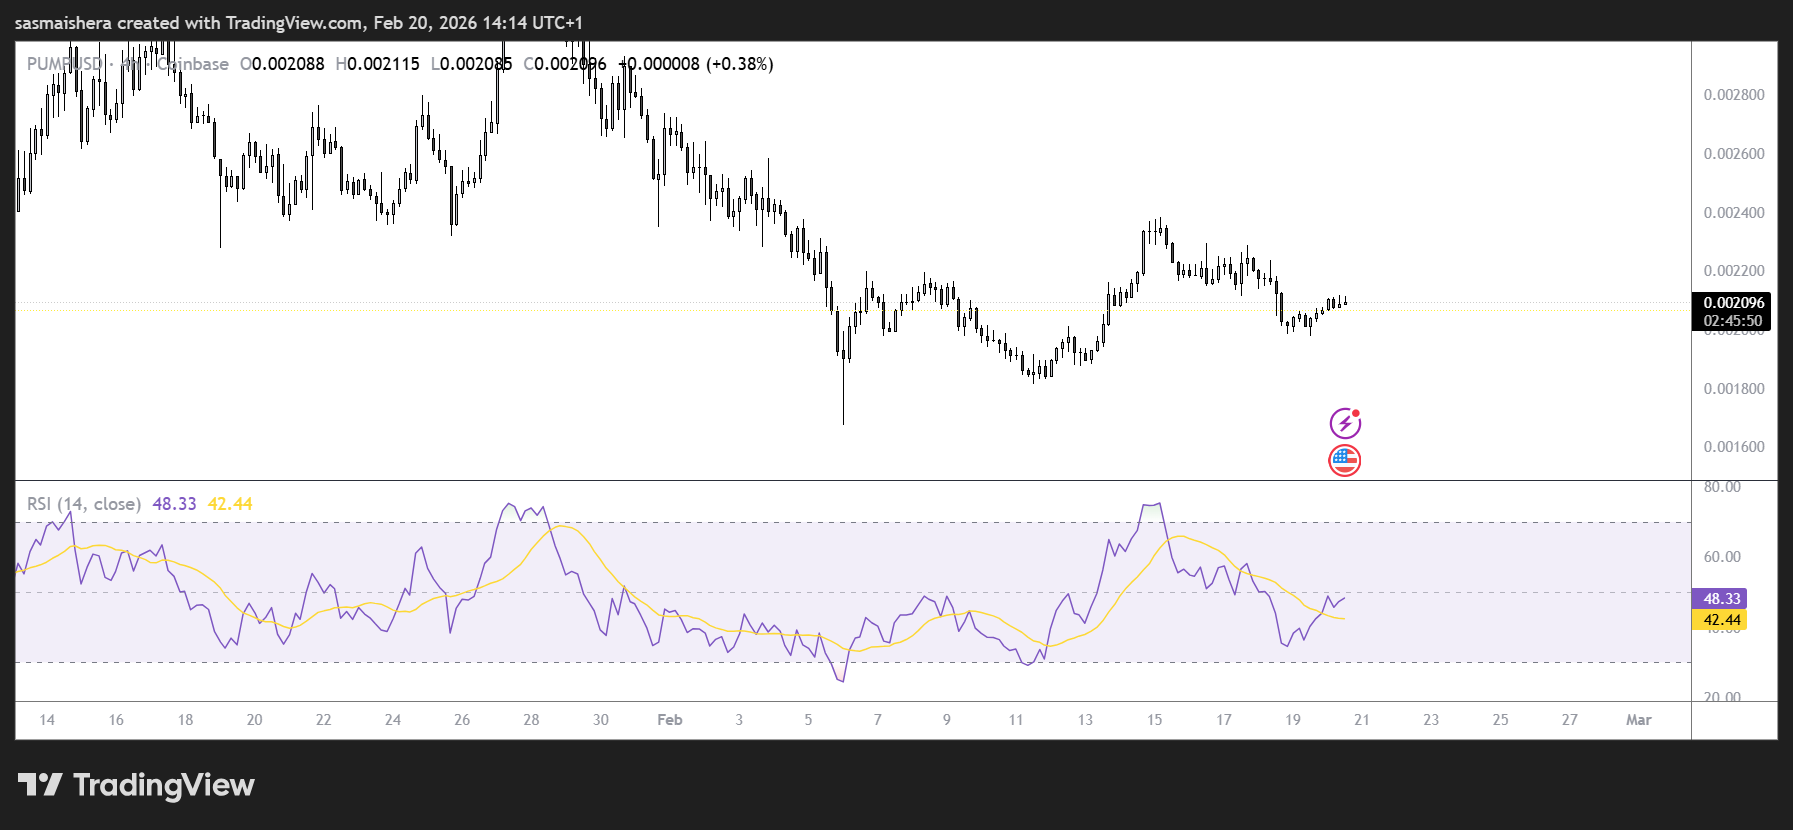Click the 02:45:50 candle countdown timer
1793x830 pixels.
[1733, 321]
